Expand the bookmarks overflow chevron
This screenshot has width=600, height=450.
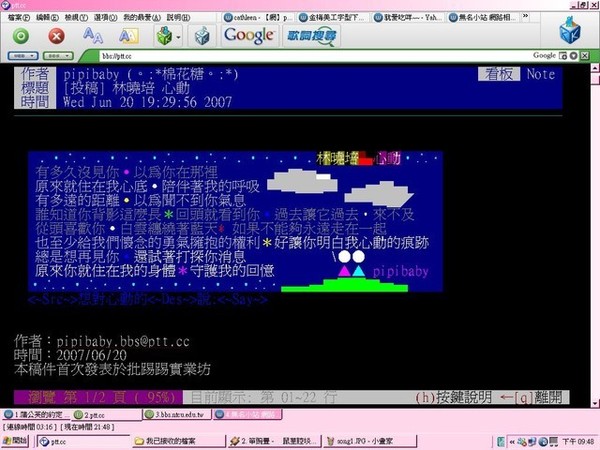525,16
